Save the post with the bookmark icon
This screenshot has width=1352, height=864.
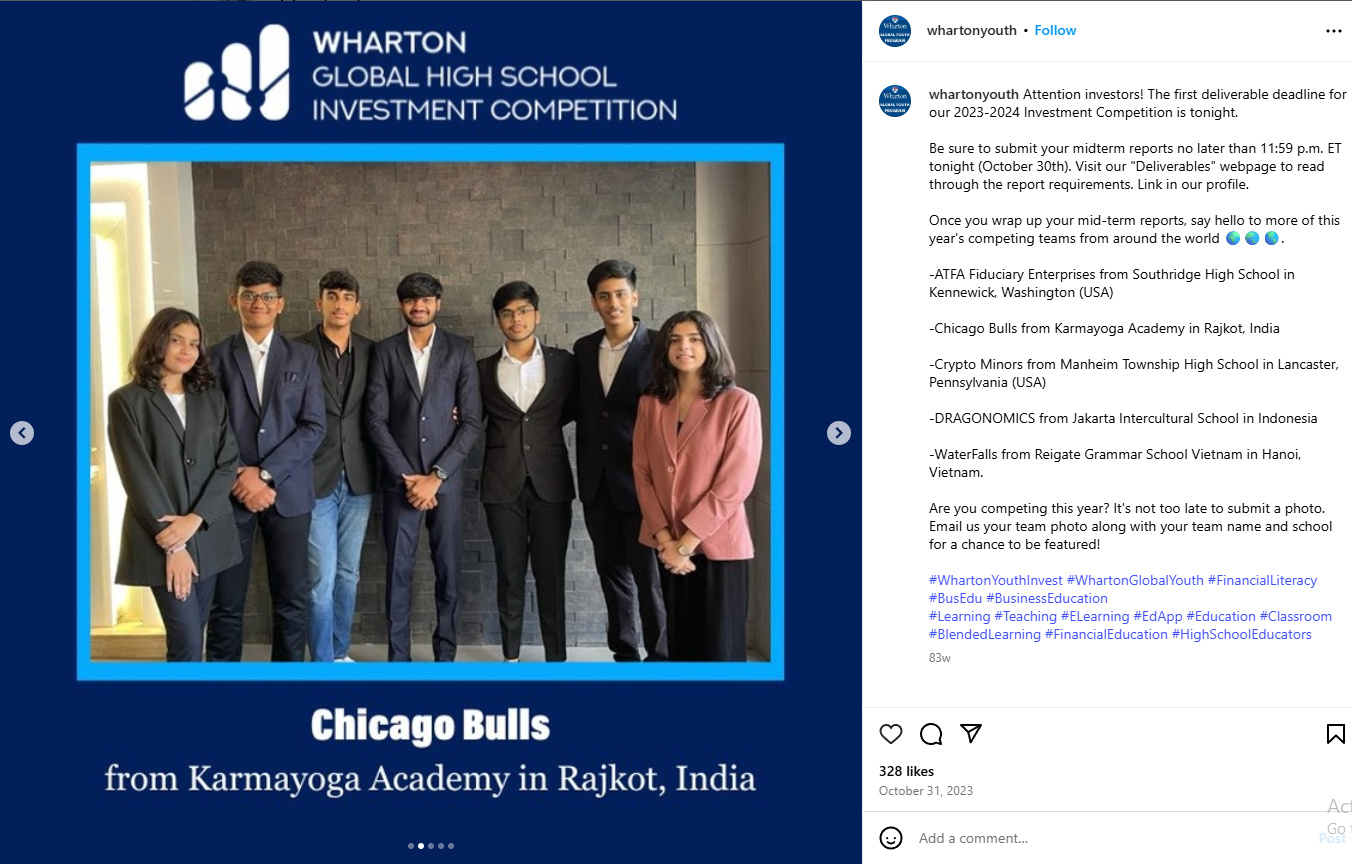[x=1335, y=734]
